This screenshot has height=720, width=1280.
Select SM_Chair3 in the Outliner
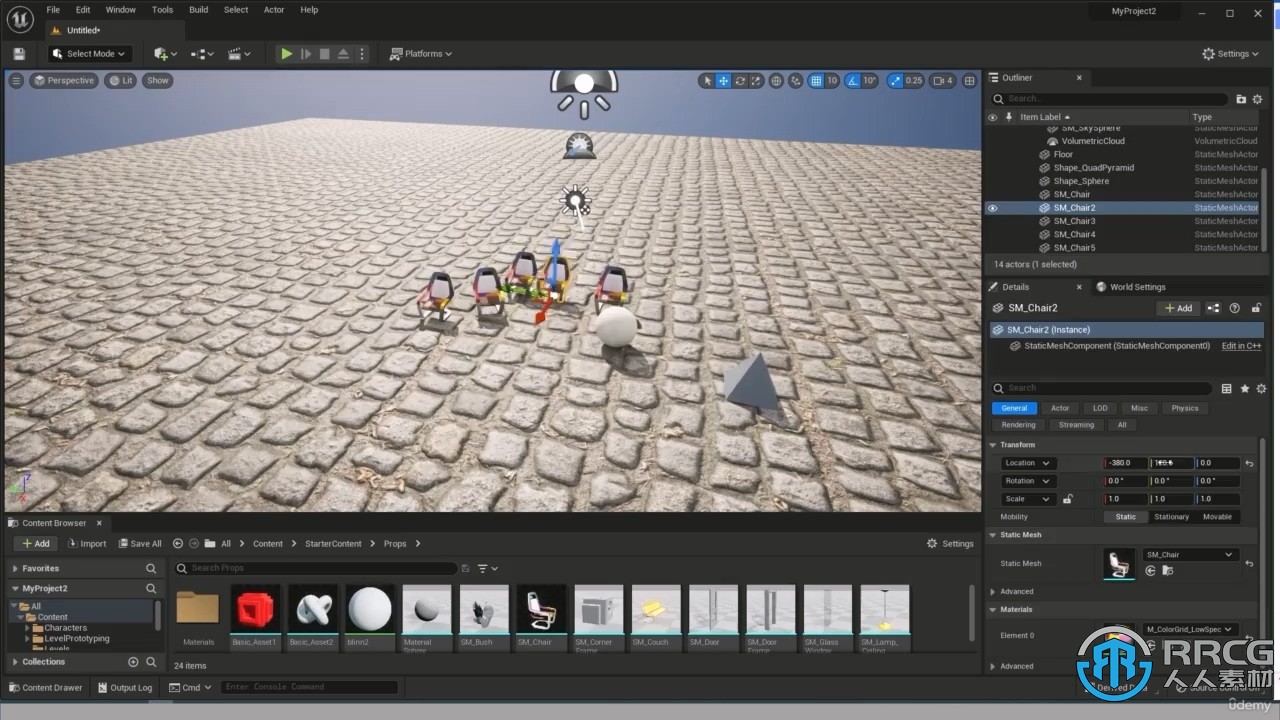click(1074, 221)
